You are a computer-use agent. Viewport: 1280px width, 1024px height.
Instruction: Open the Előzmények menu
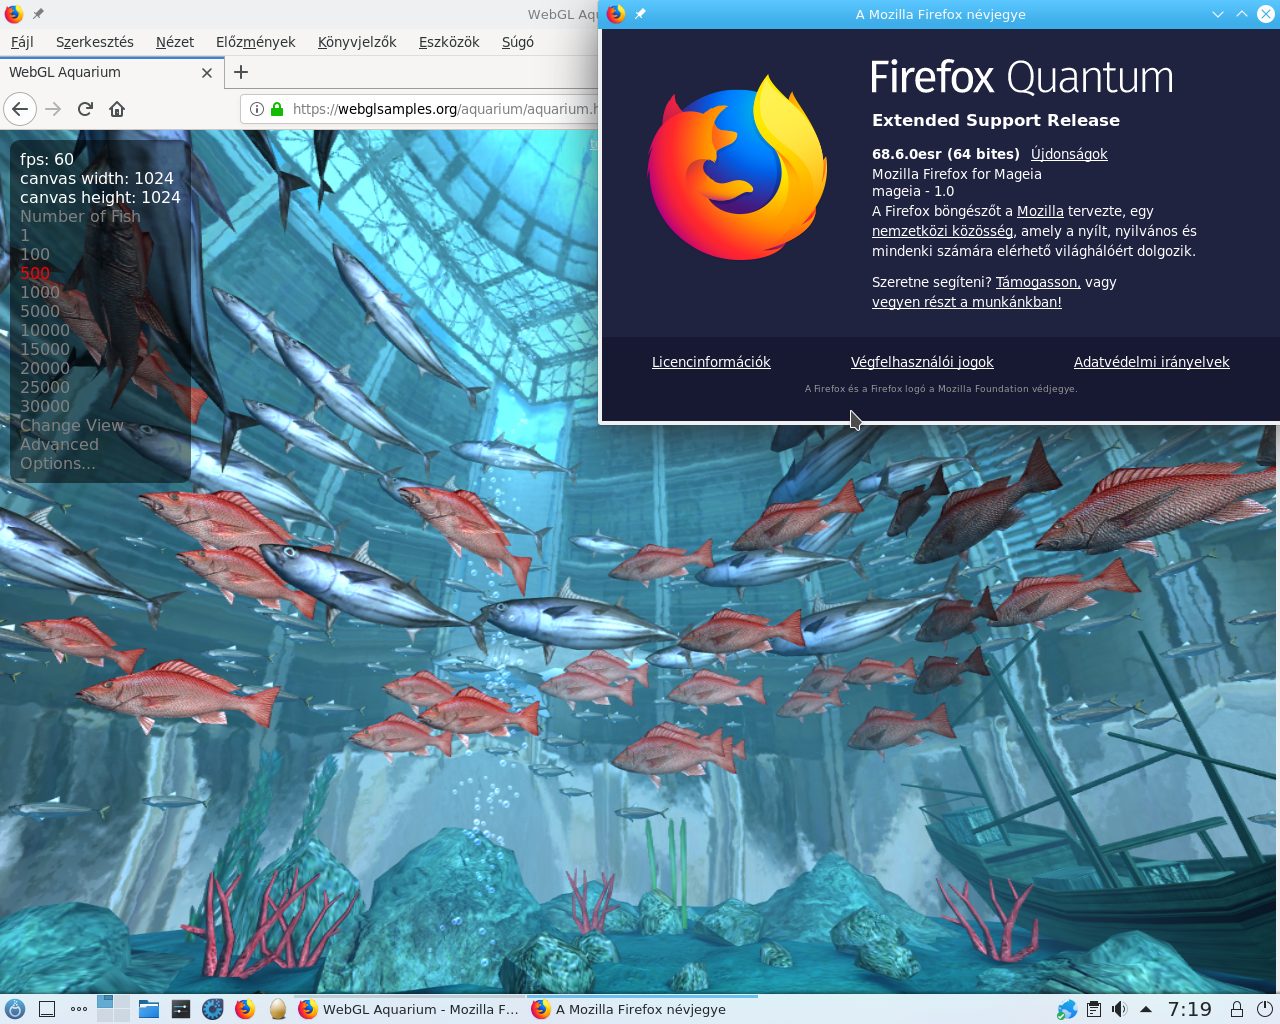pyautogui.click(x=256, y=42)
